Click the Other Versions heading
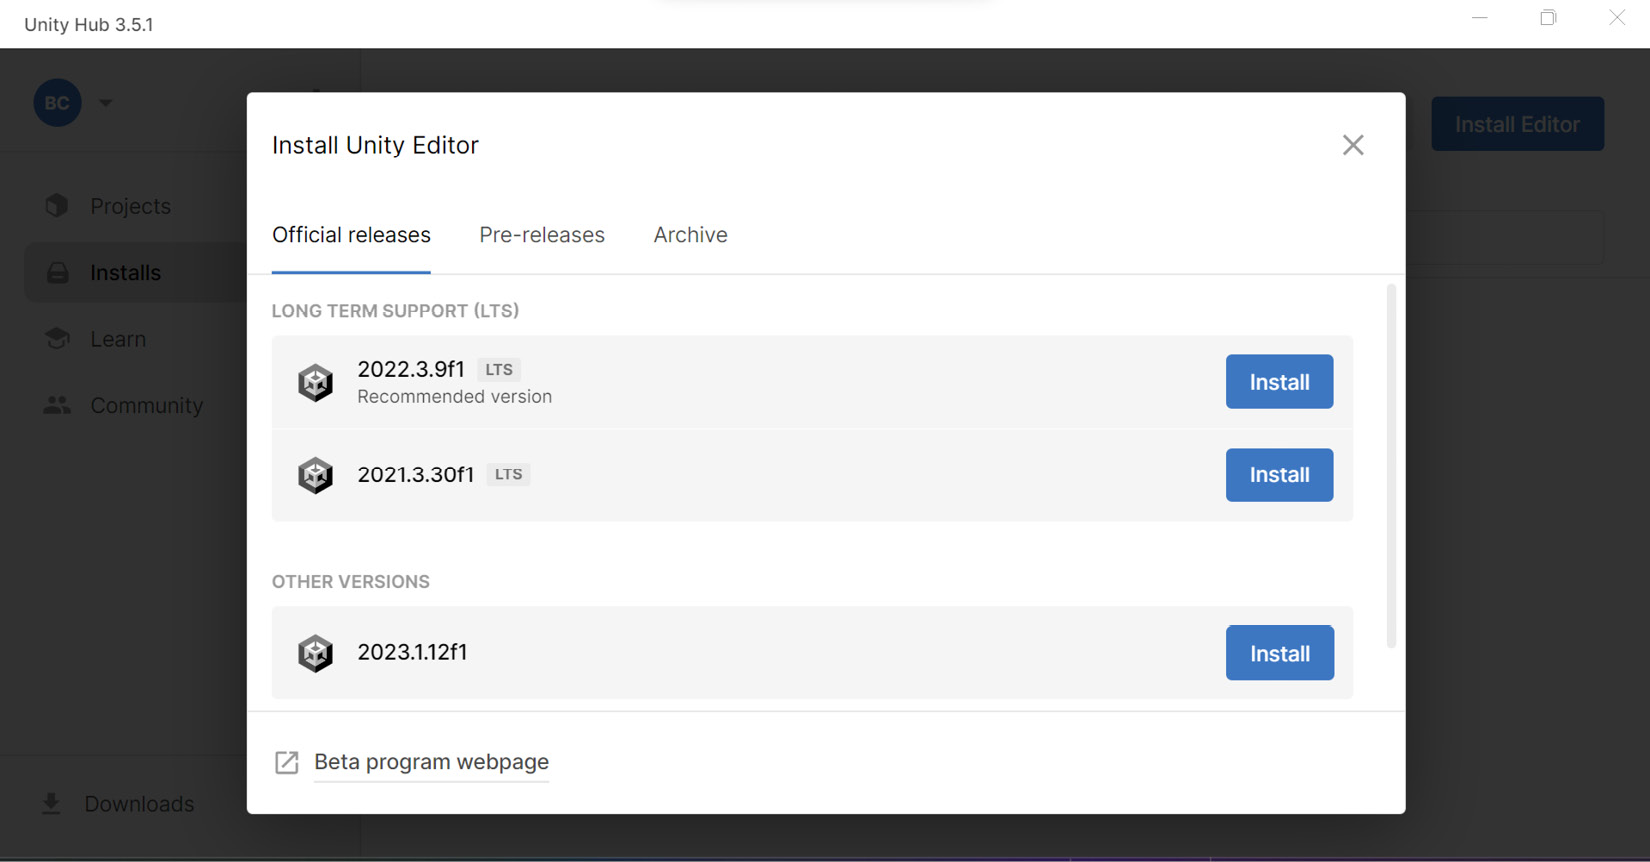This screenshot has width=1650, height=862. click(351, 582)
